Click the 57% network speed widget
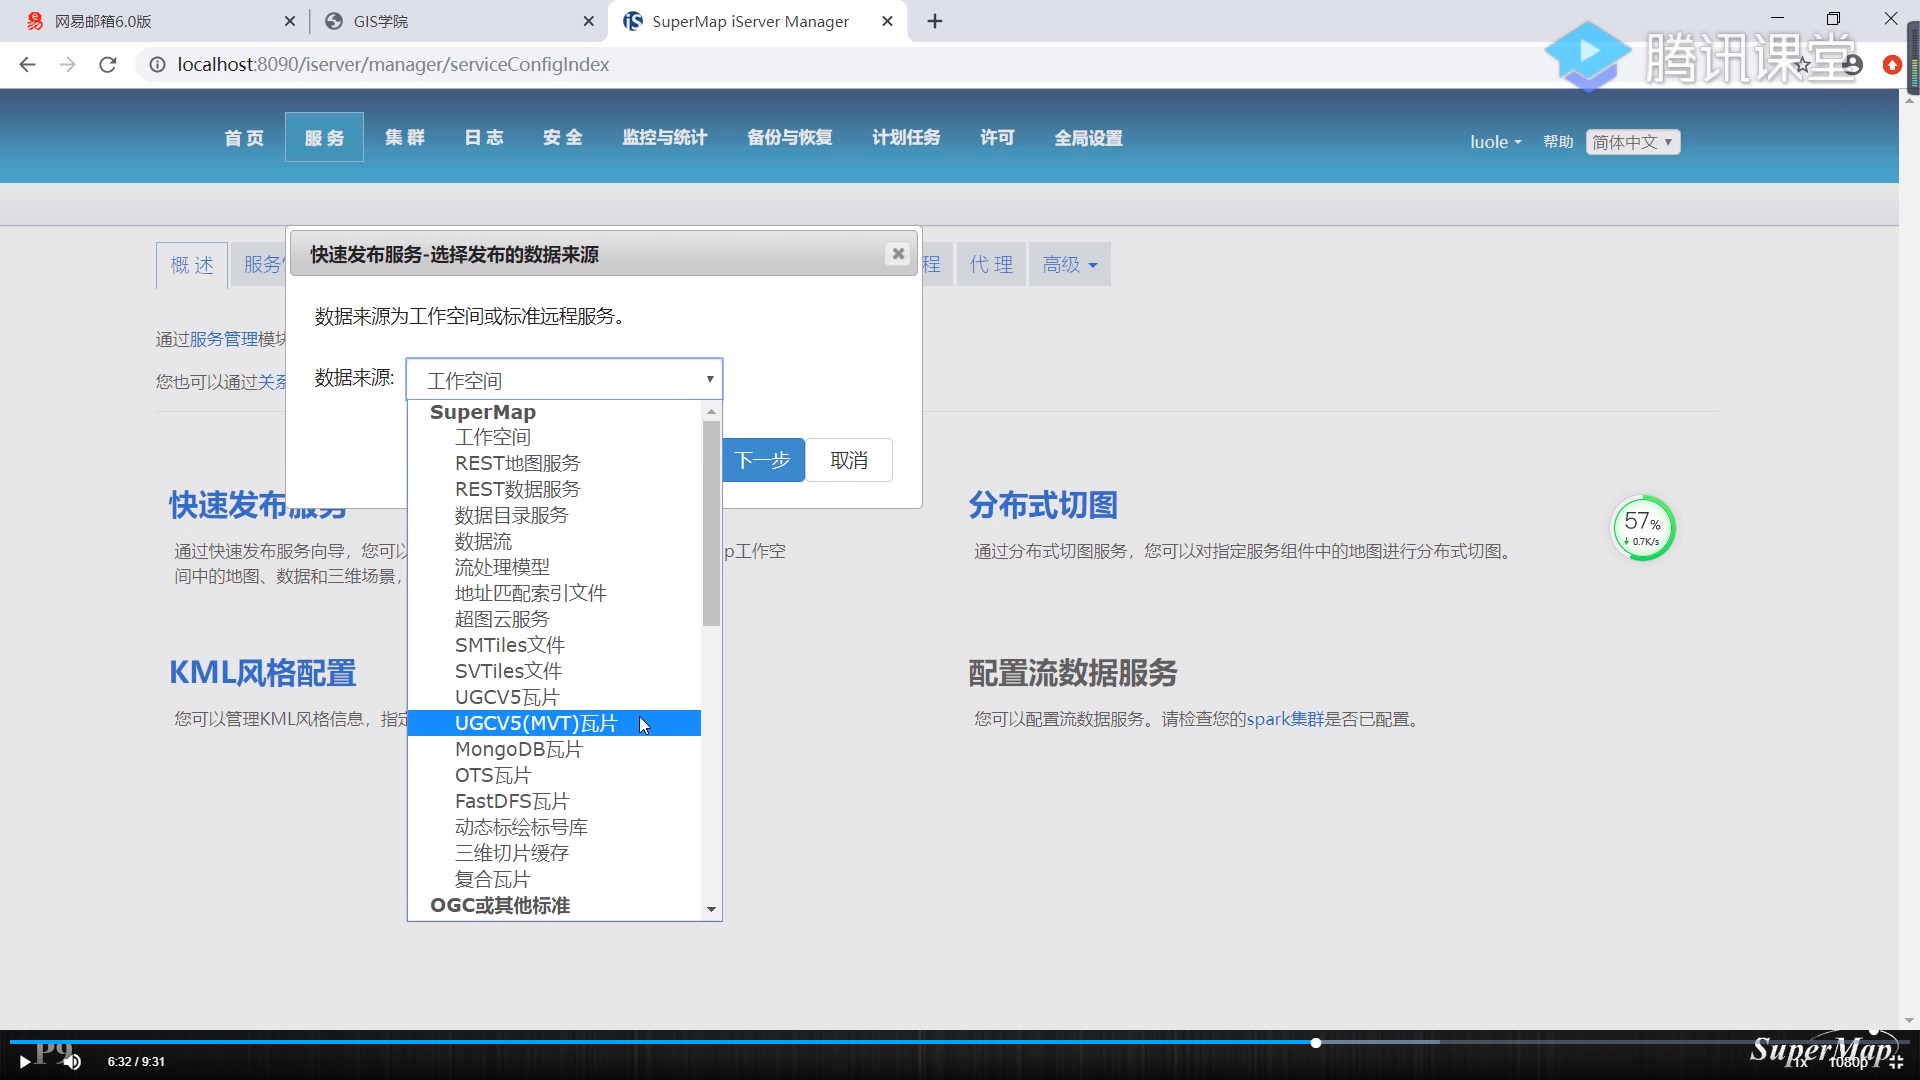Viewport: 1920px width, 1080px height. (x=1643, y=528)
